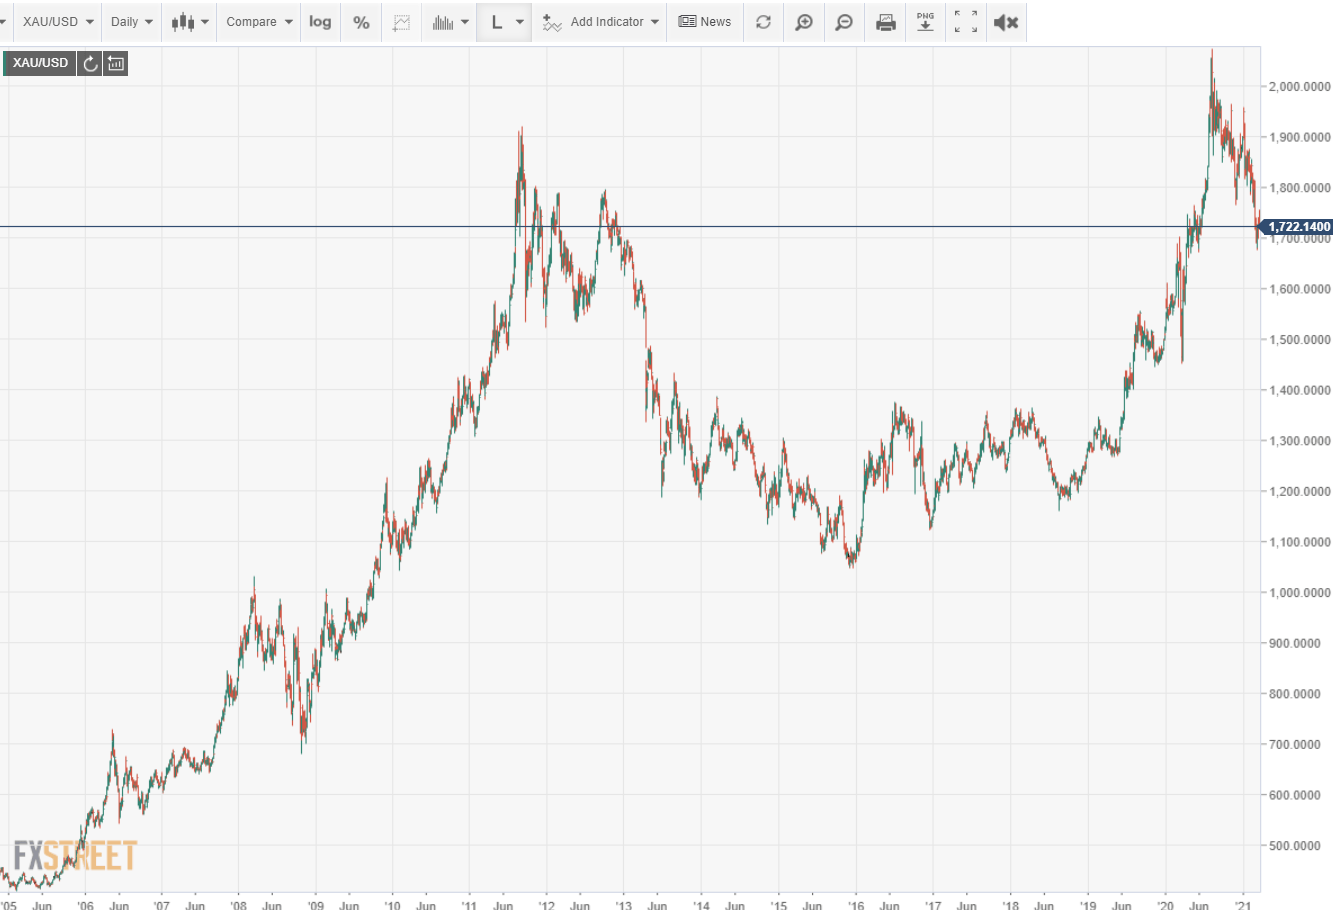Click the '20 label on time axis
This screenshot has width=1333, height=910.
(x=1165, y=906)
